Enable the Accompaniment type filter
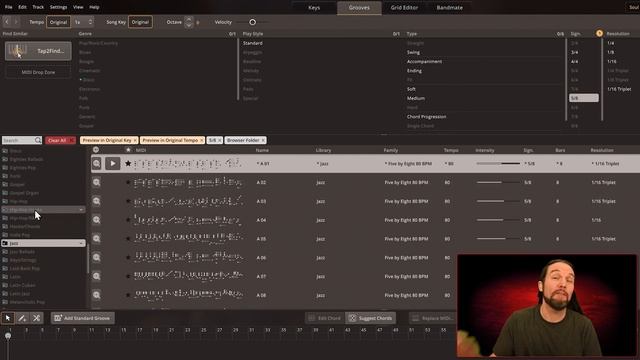640x360 pixels. pyautogui.click(x=424, y=62)
